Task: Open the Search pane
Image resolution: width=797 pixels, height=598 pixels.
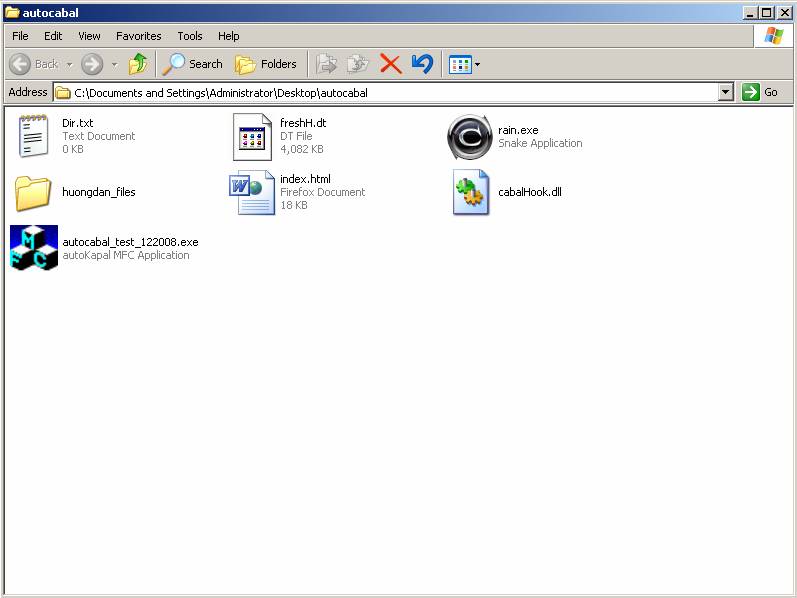Action: pos(193,64)
